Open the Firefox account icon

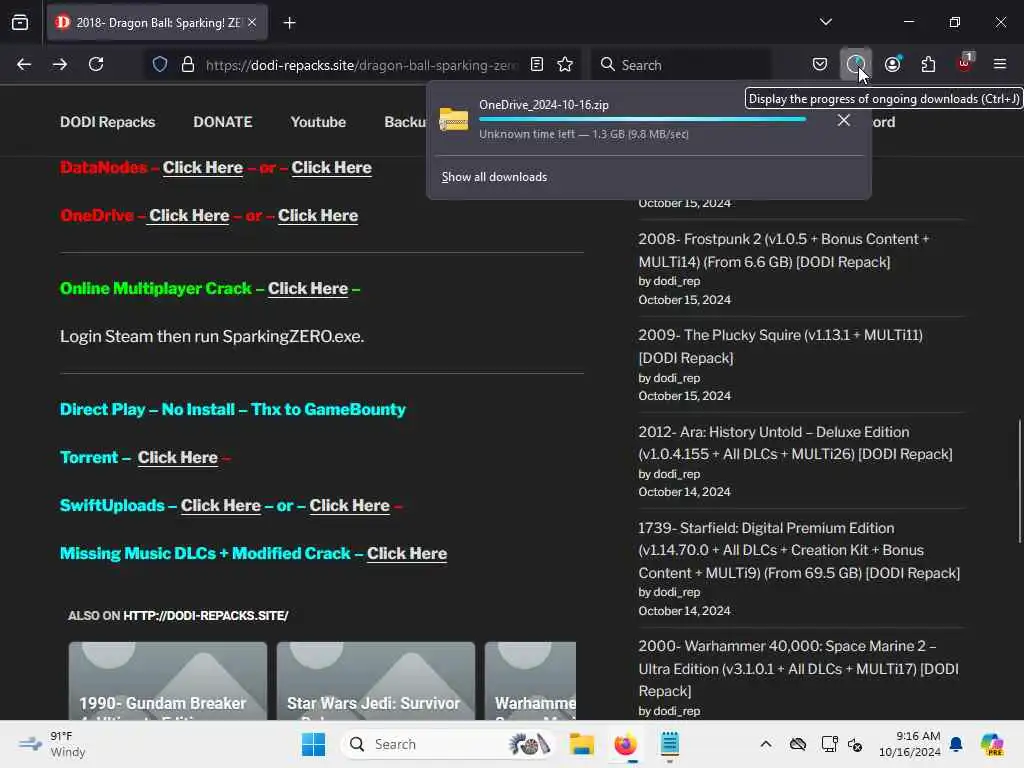[x=892, y=64]
